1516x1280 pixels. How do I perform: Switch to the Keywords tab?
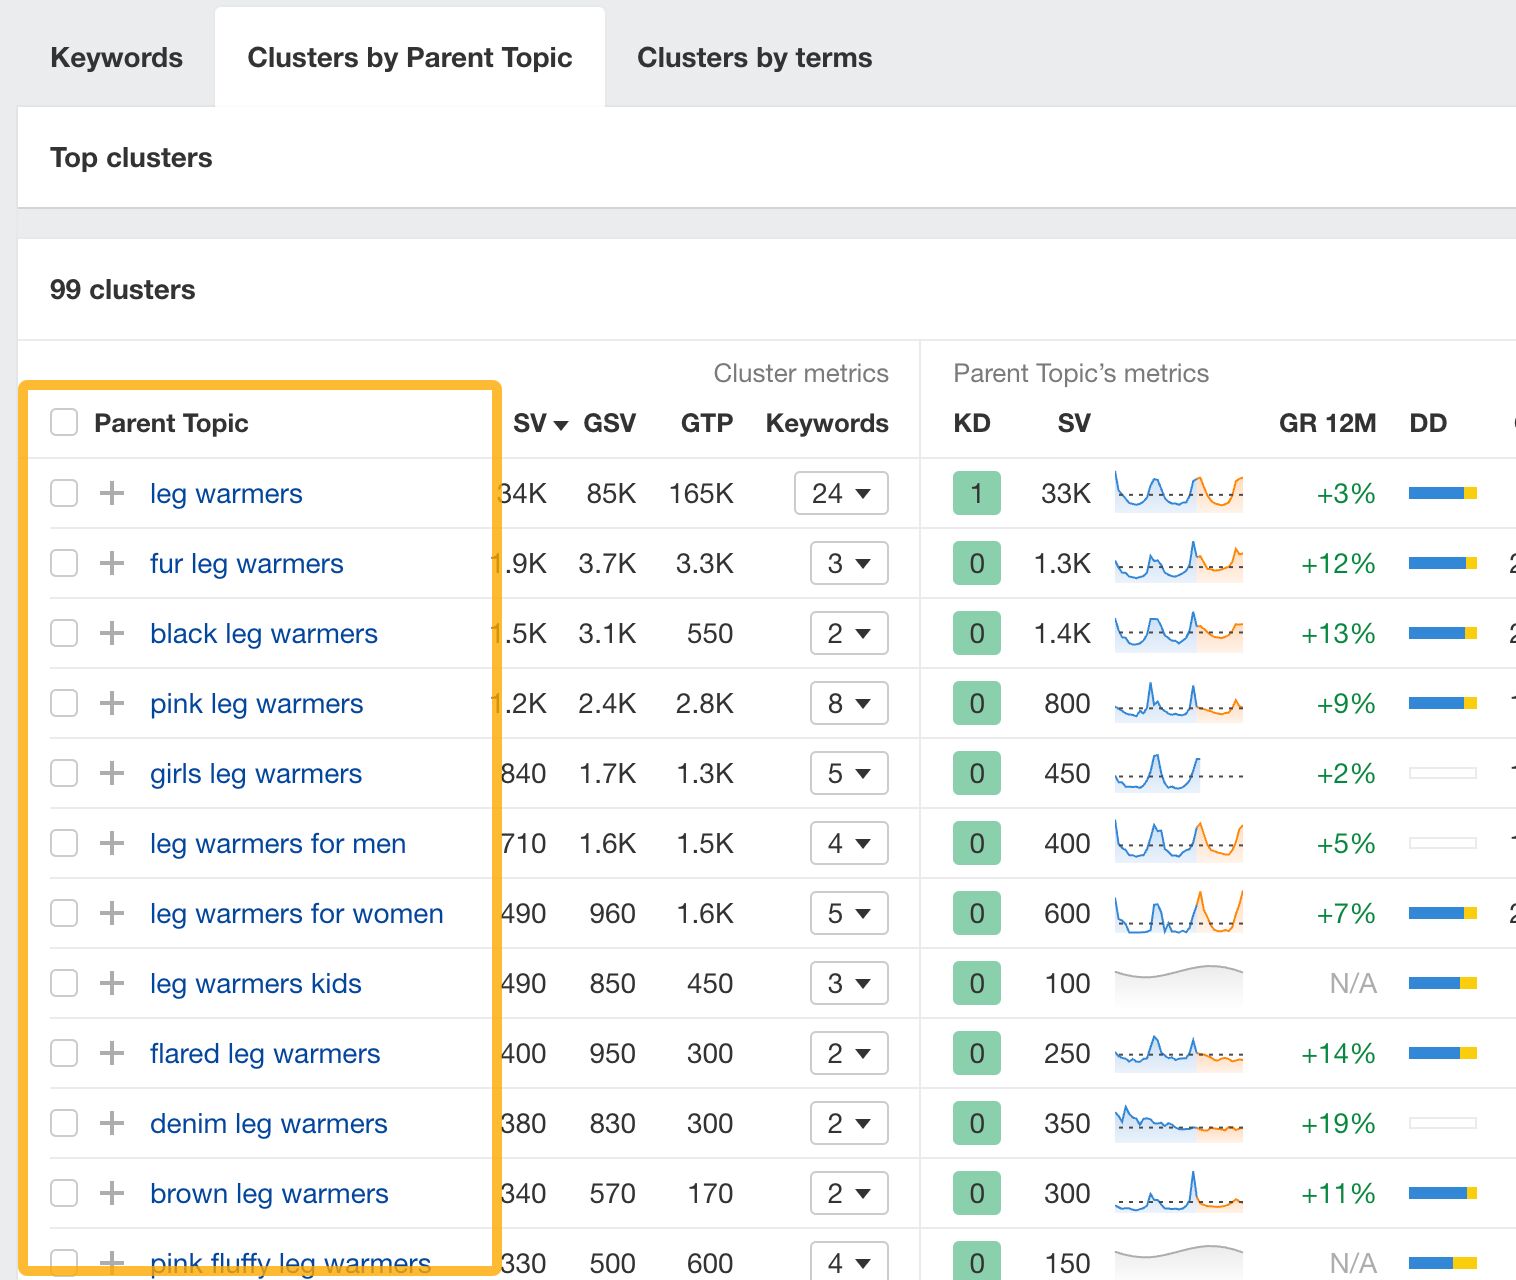[116, 57]
